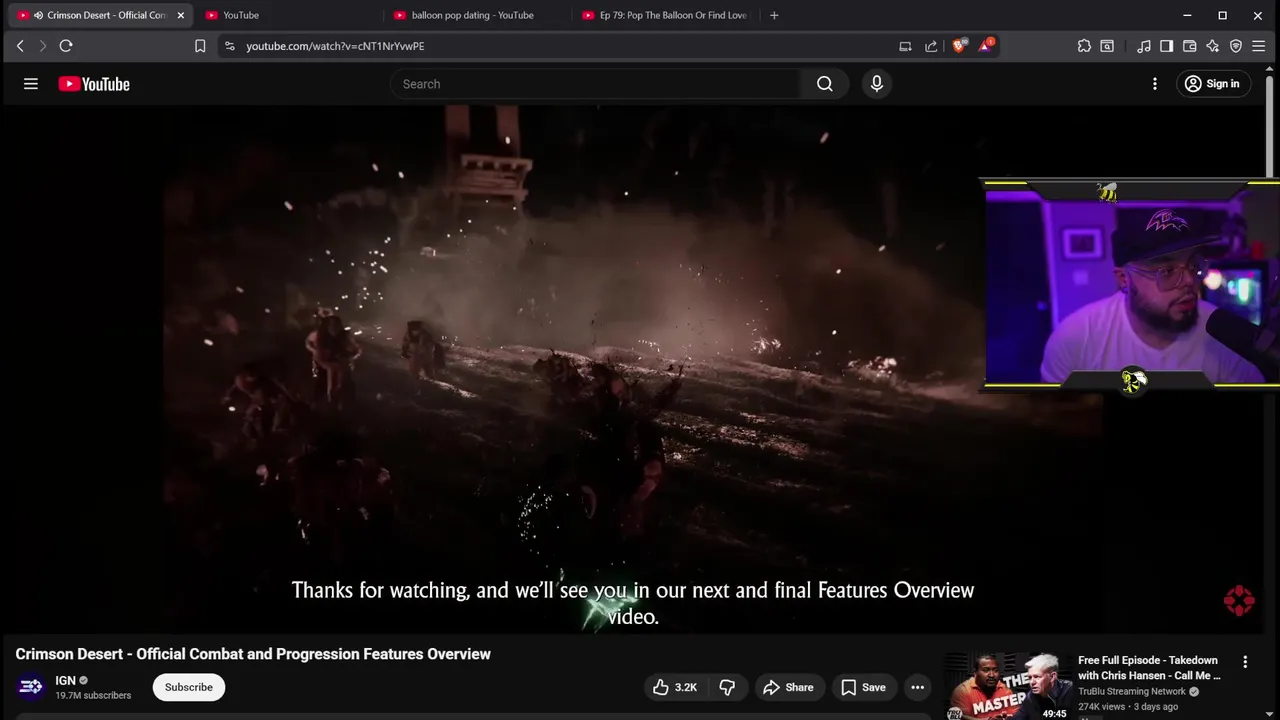Share the Crimson Desert video
This screenshot has width=1280, height=720.
coord(788,687)
